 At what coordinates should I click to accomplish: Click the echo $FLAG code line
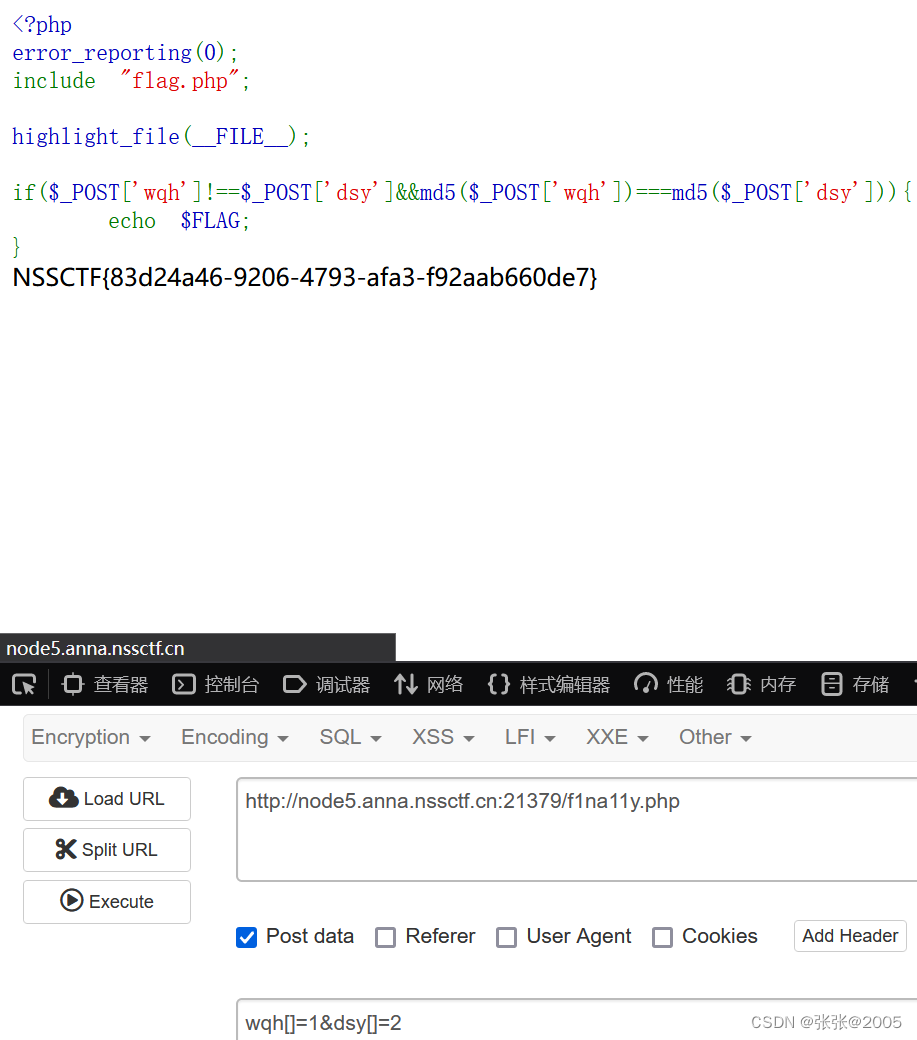[179, 220]
